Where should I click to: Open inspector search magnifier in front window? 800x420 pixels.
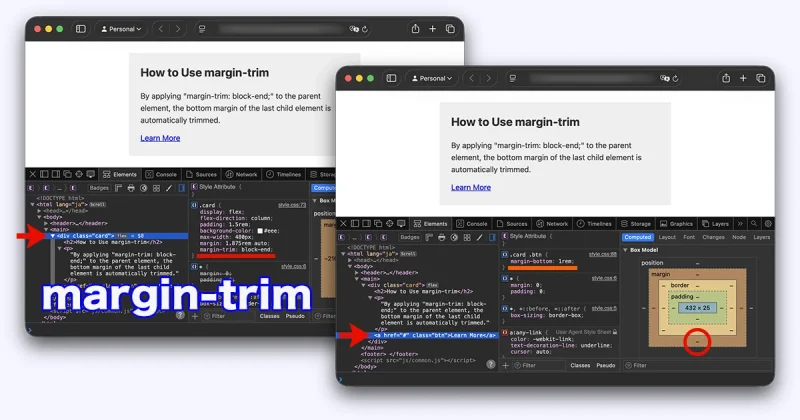(x=754, y=224)
